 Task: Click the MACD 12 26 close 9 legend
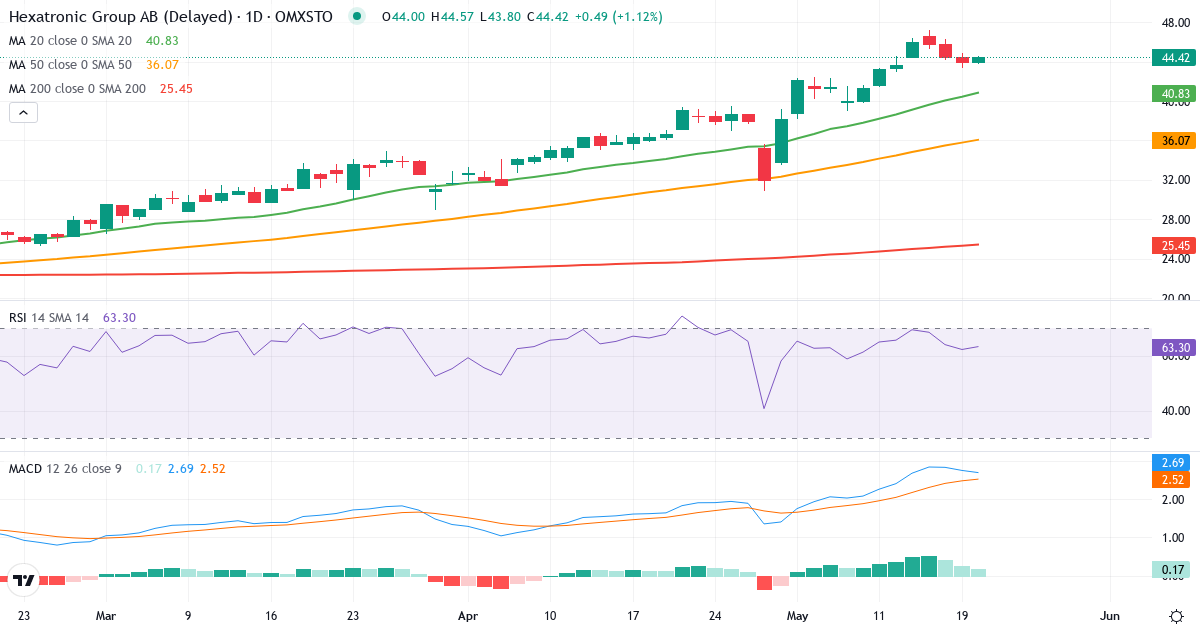pyautogui.click(x=66, y=468)
